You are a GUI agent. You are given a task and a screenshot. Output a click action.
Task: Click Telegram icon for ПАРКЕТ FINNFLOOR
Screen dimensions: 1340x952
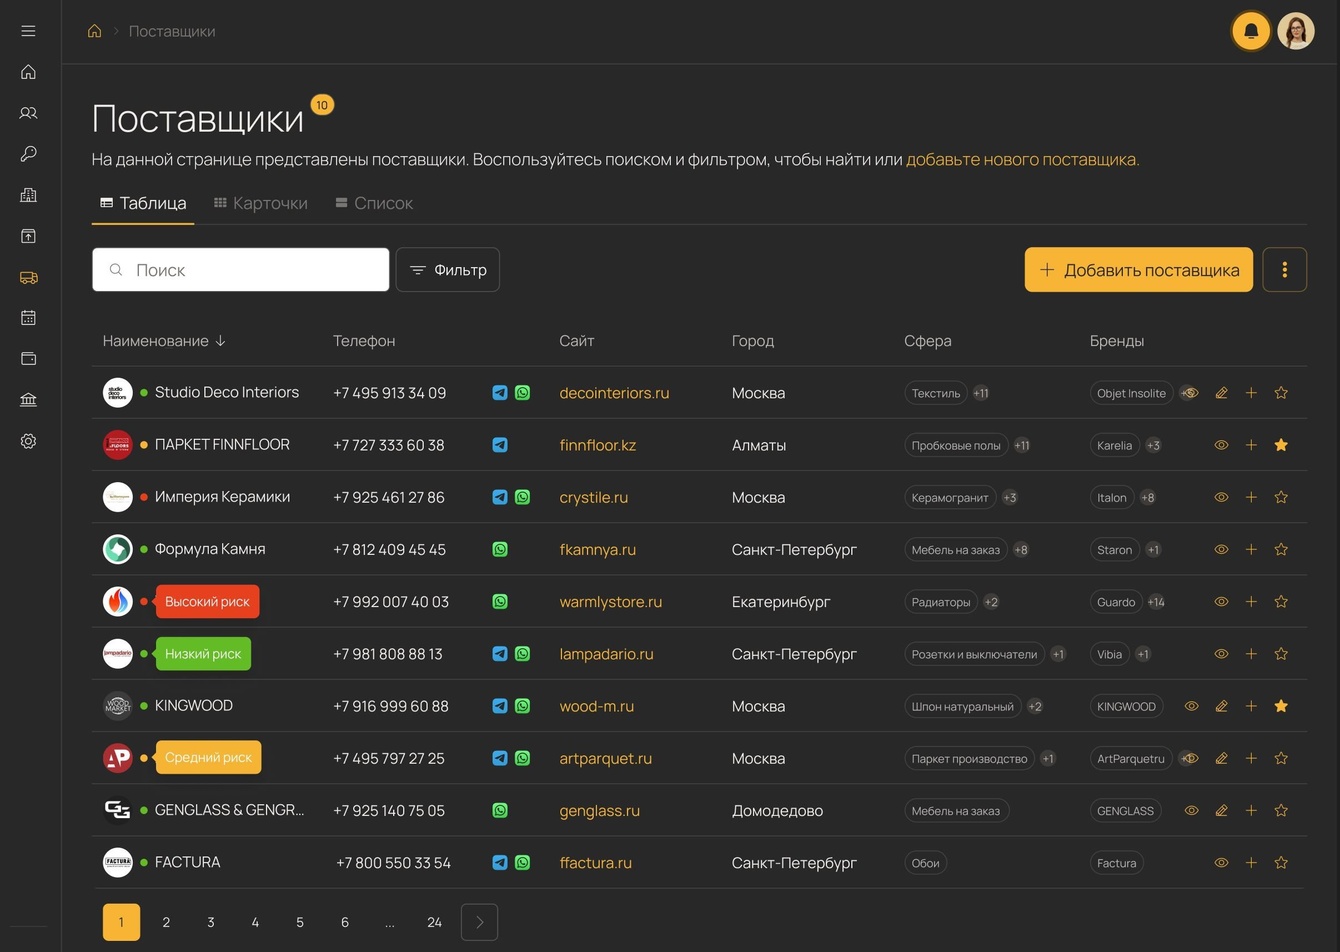click(500, 445)
